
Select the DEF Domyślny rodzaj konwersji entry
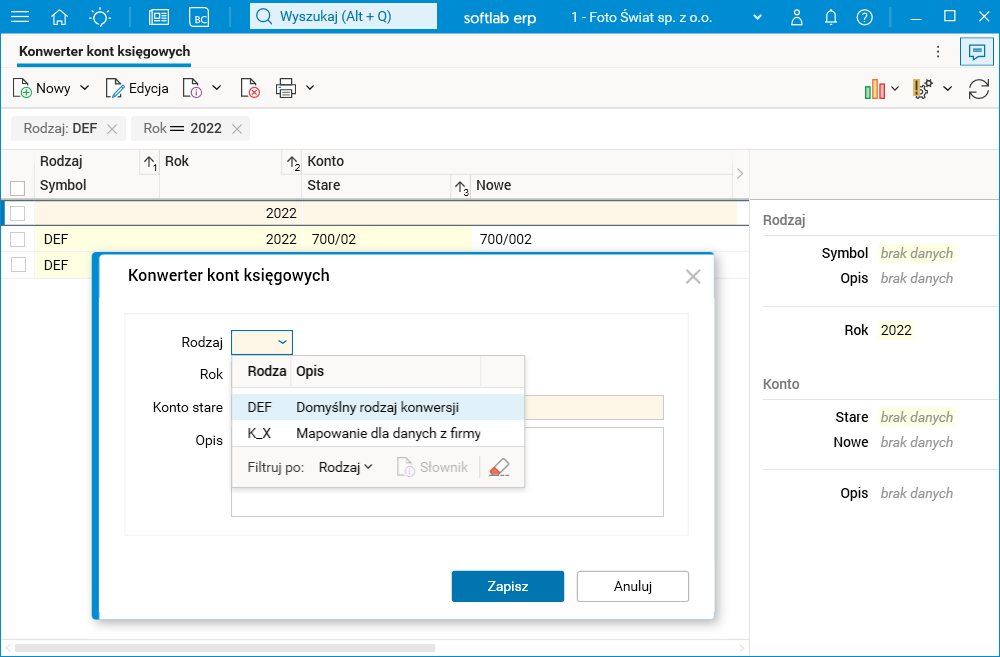(378, 407)
